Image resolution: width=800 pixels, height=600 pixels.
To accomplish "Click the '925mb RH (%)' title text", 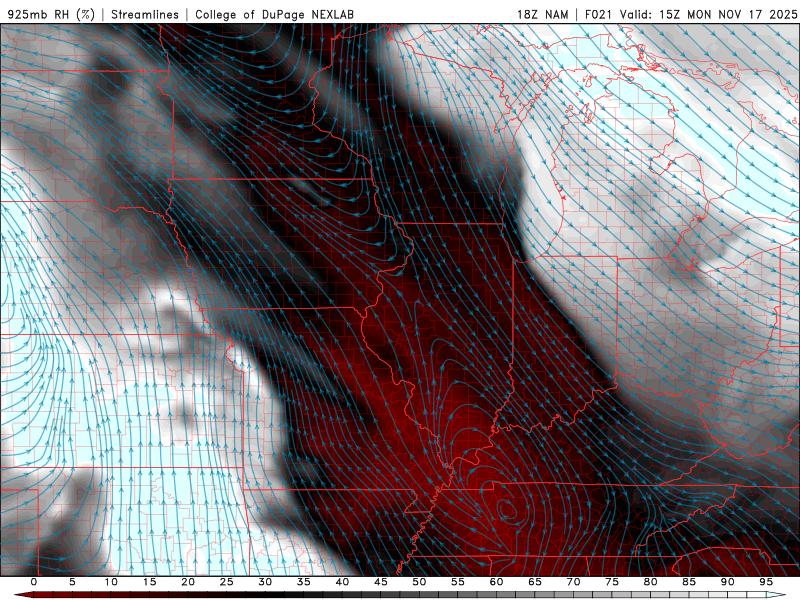I will [51, 14].
